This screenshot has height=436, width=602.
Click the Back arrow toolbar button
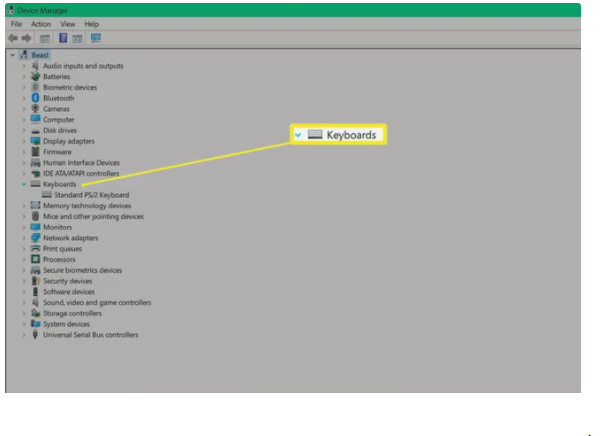(13, 38)
